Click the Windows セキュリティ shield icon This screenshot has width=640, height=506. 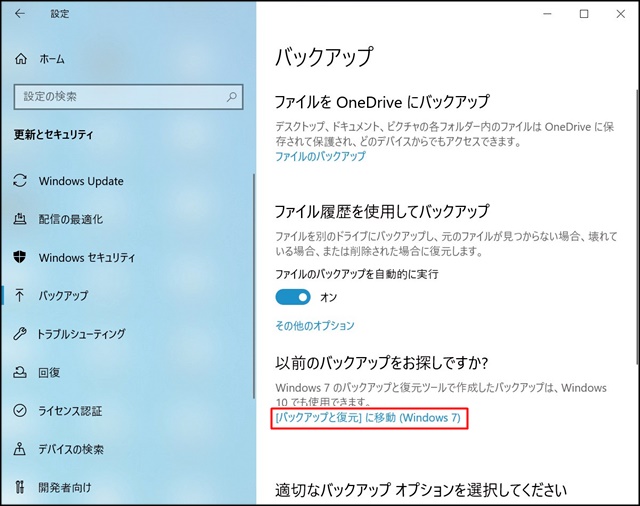pyautogui.click(x=20, y=257)
